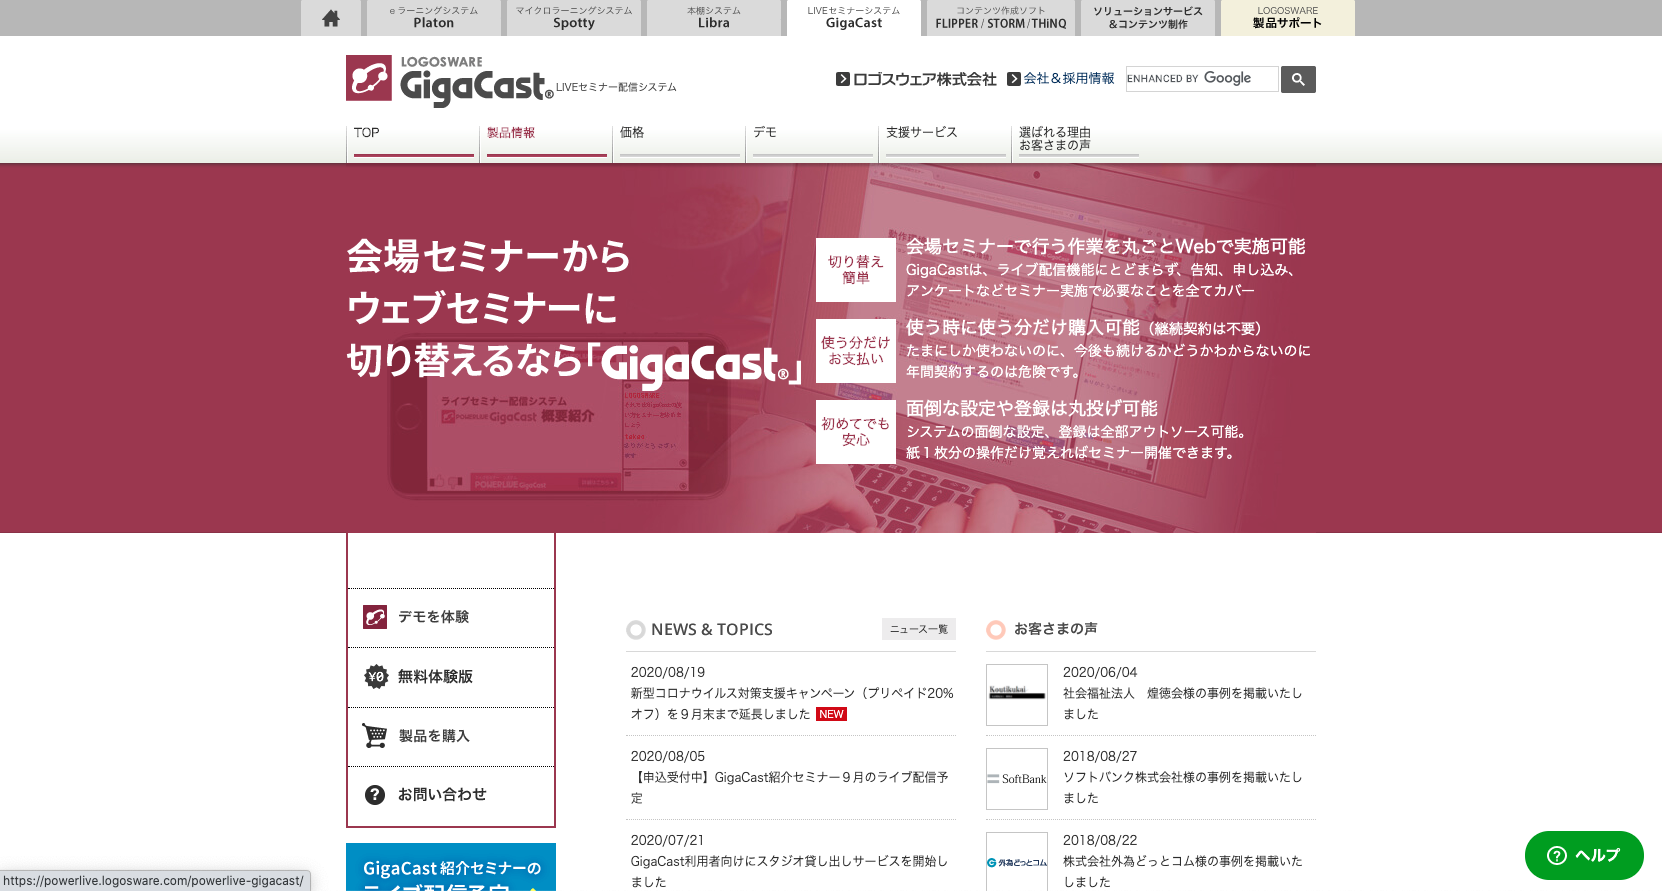The height and width of the screenshot is (891, 1662).
Task: Click the NEWS & TOPICS heading
Action: pos(712,630)
